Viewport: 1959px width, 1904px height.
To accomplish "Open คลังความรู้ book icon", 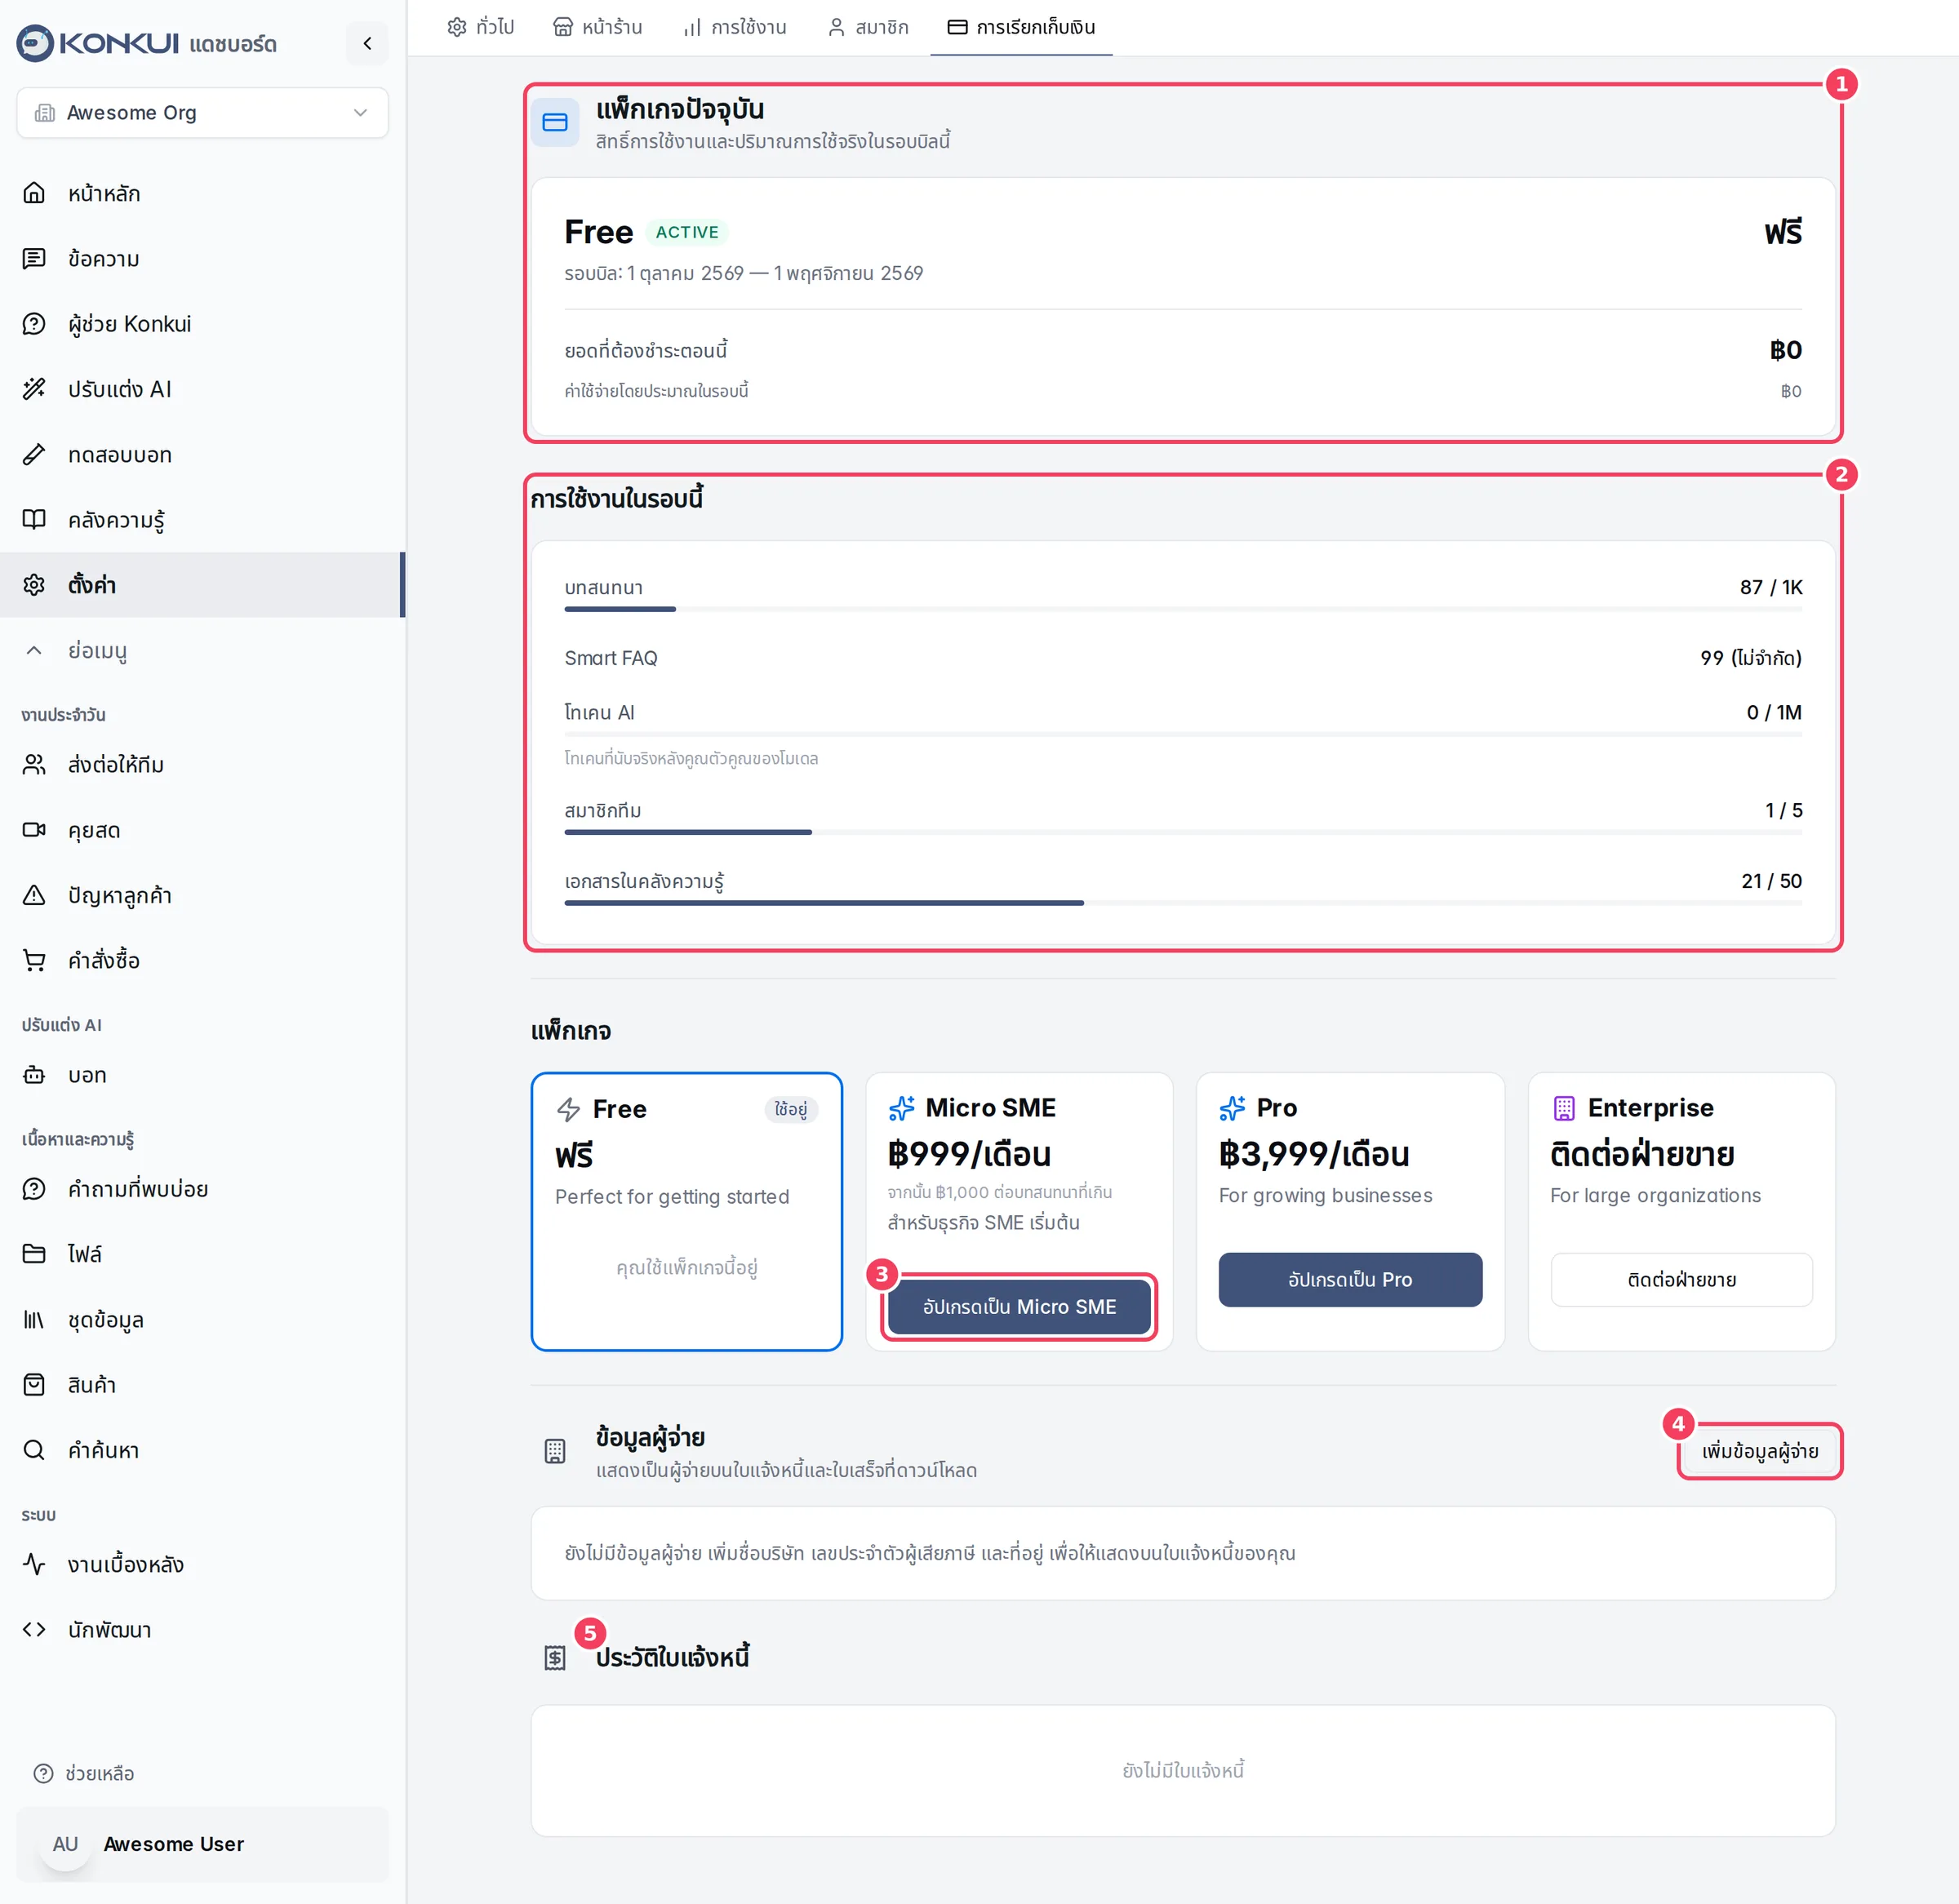I will point(34,519).
